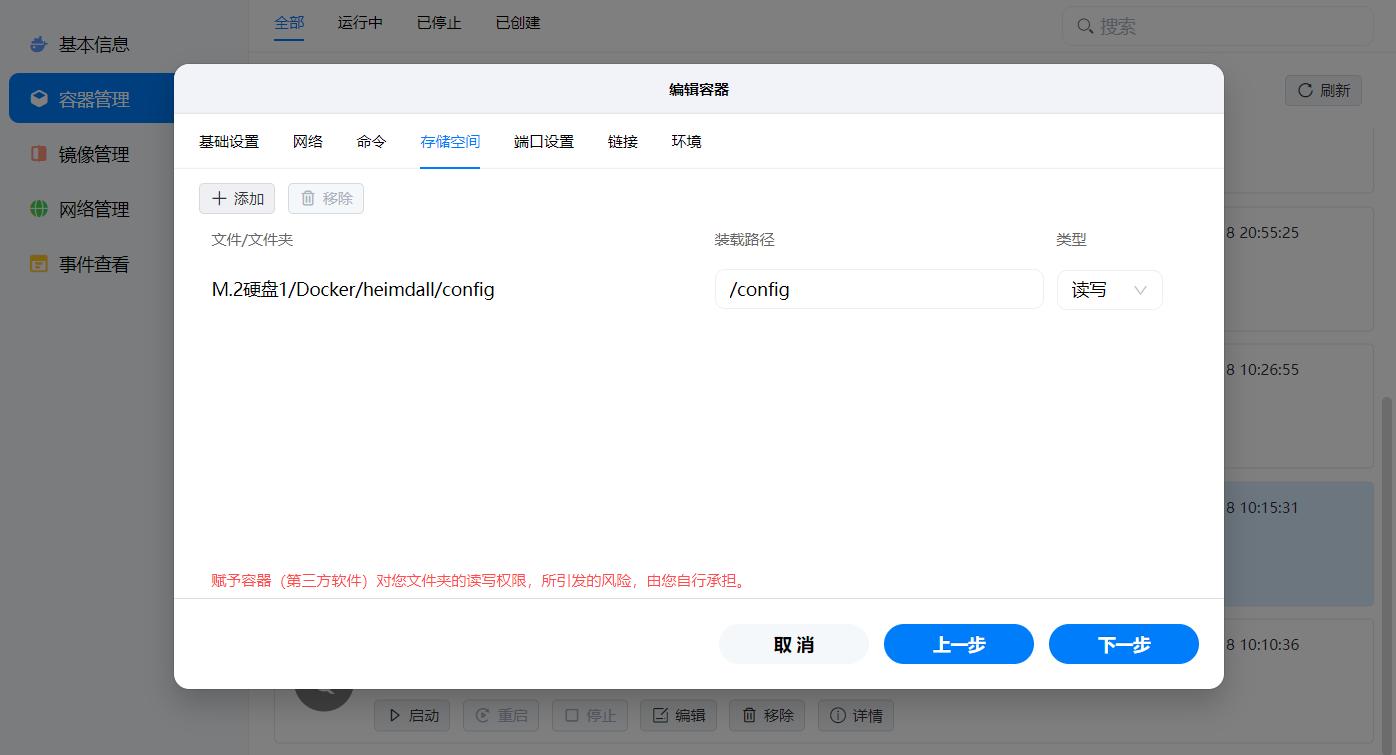Open 基本信息 via the Docker whale icon
1396x755 pixels.
(38, 44)
